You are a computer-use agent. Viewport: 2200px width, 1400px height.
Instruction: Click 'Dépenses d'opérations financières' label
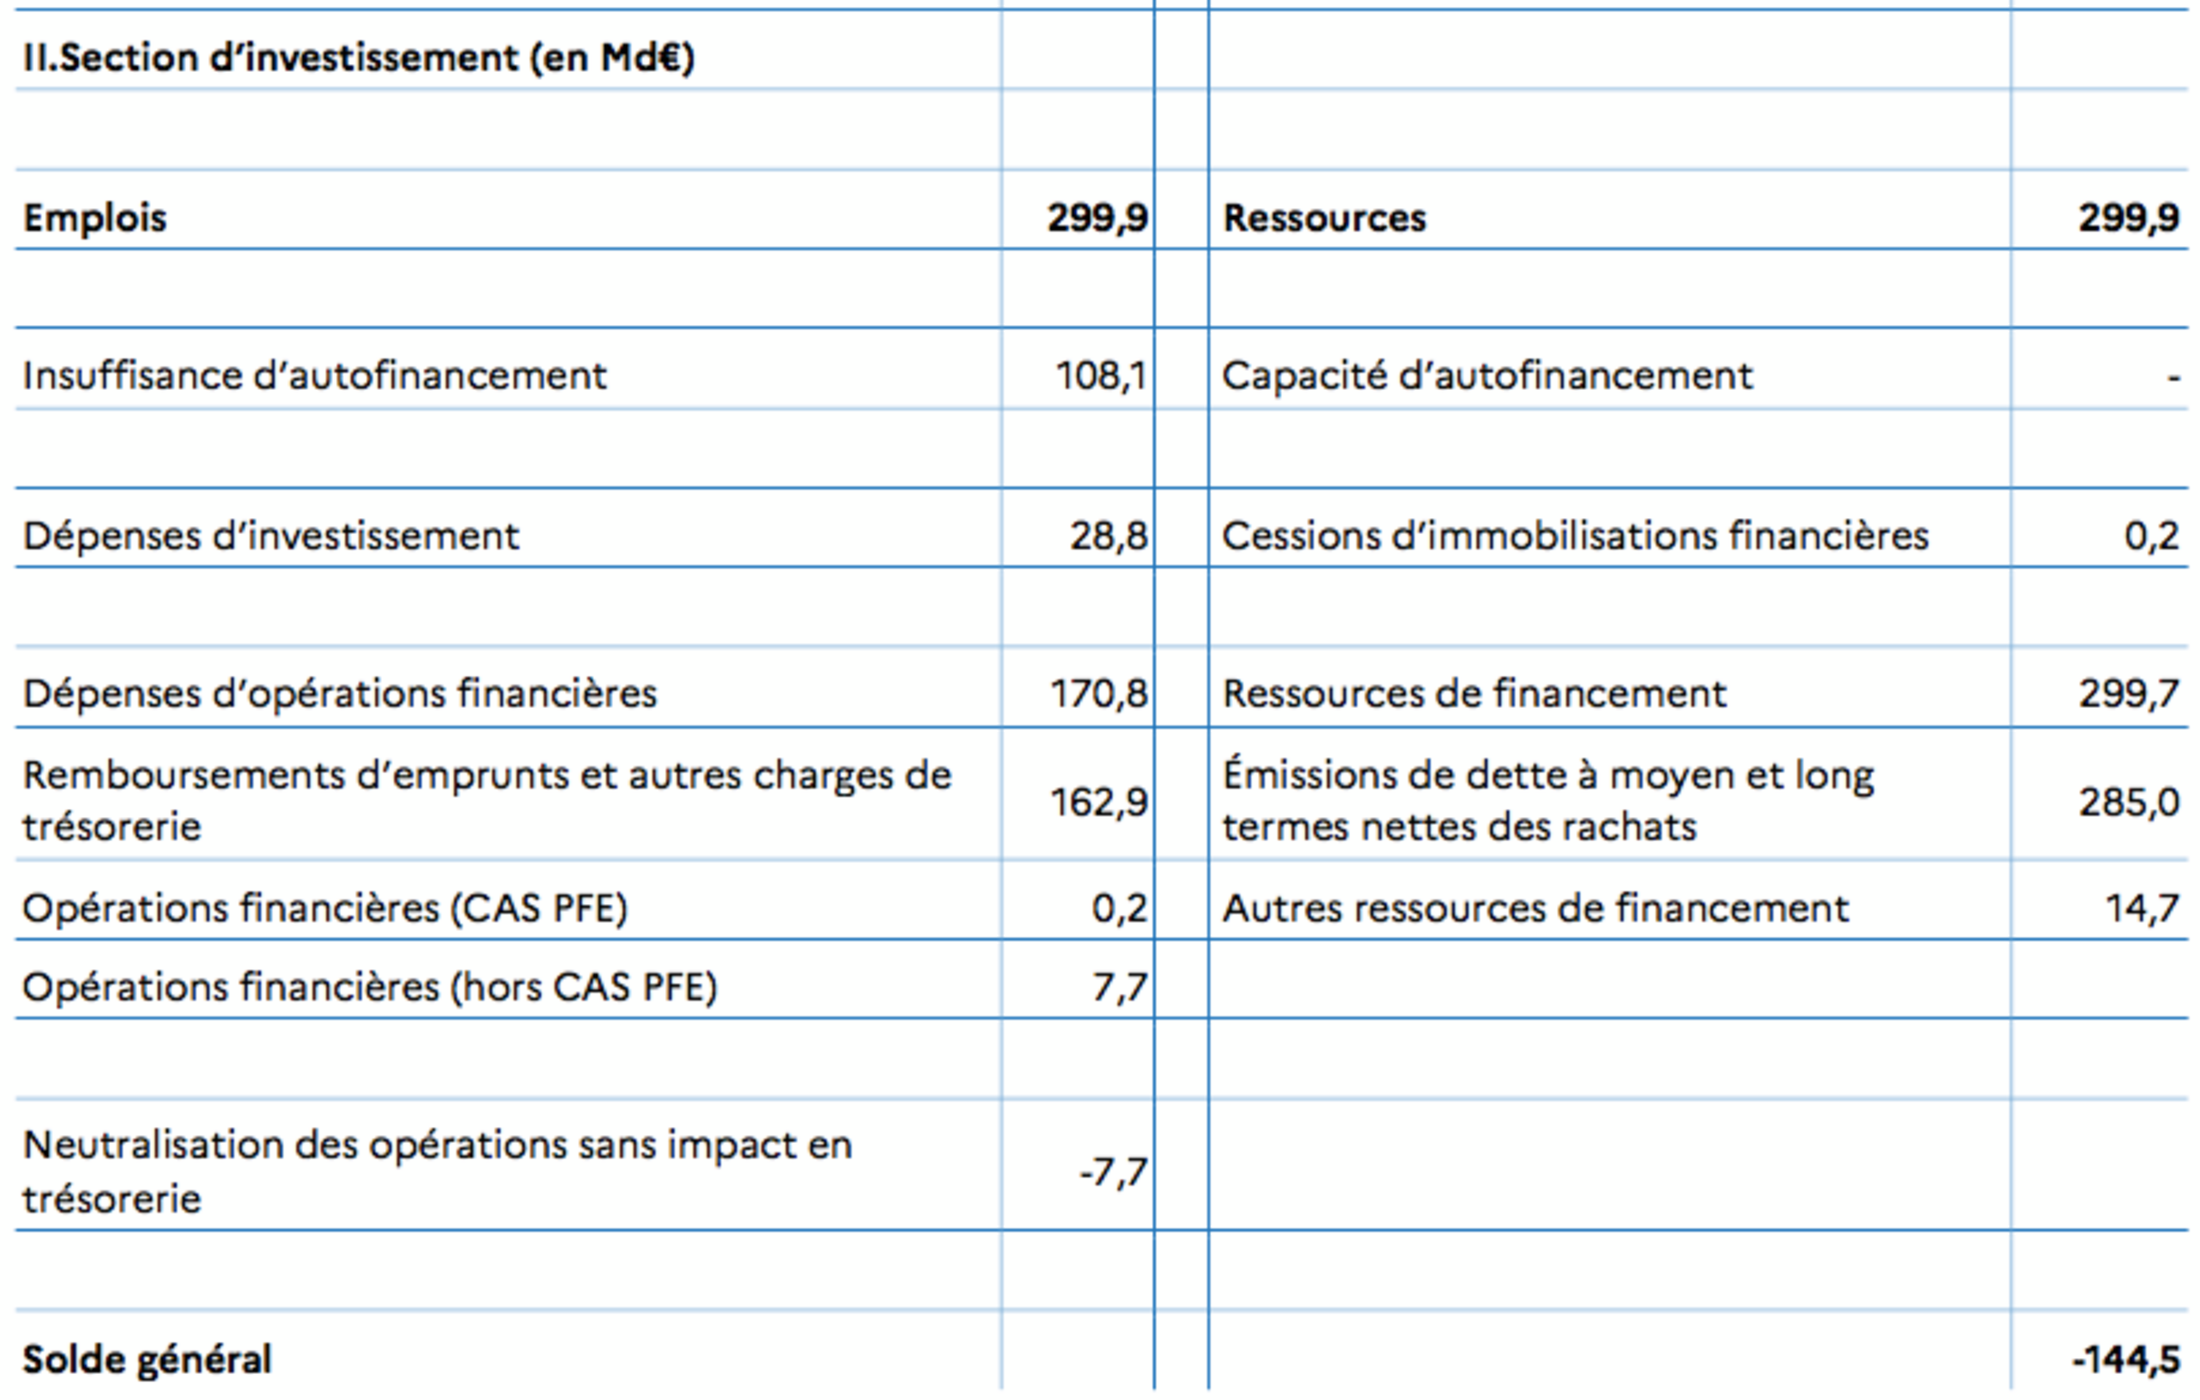(x=340, y=693)
